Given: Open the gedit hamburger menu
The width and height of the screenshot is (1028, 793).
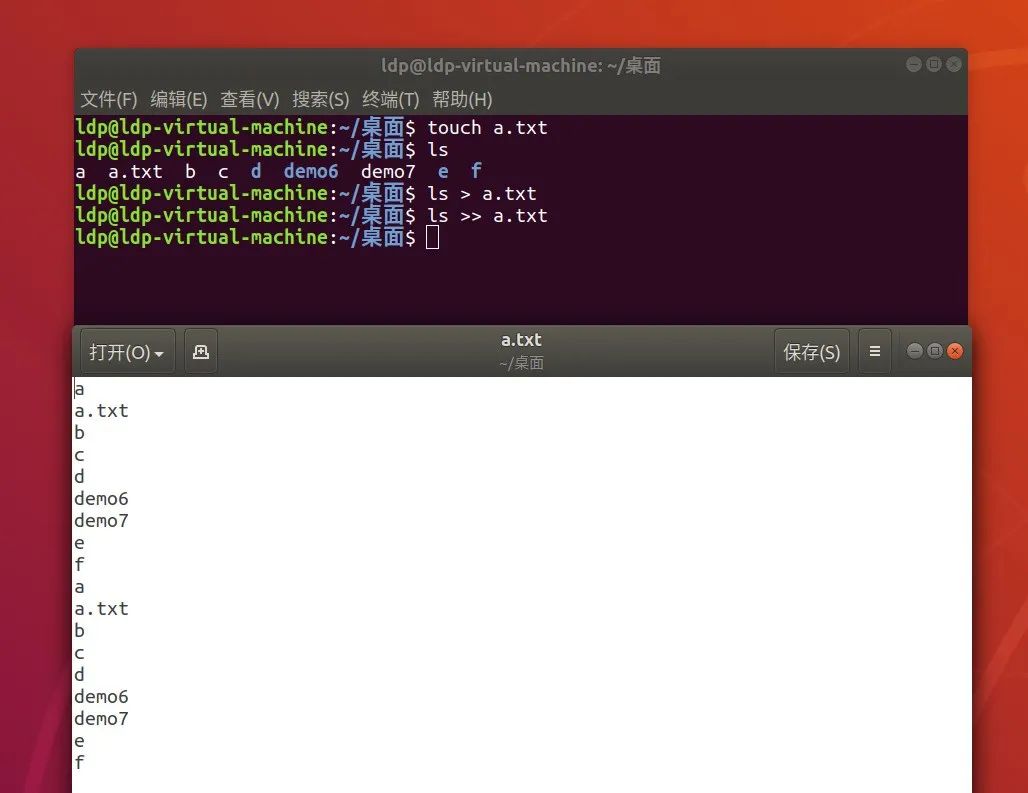Looking at the screenshot, I should (875, 352).
